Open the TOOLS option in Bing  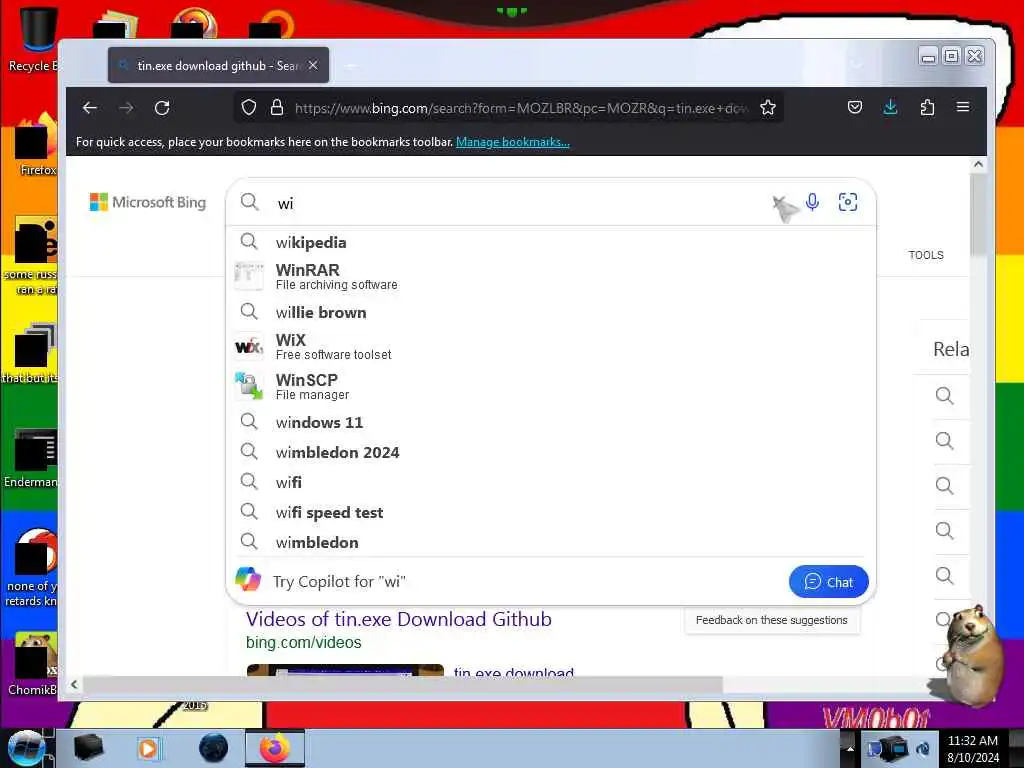pos(926,255)
